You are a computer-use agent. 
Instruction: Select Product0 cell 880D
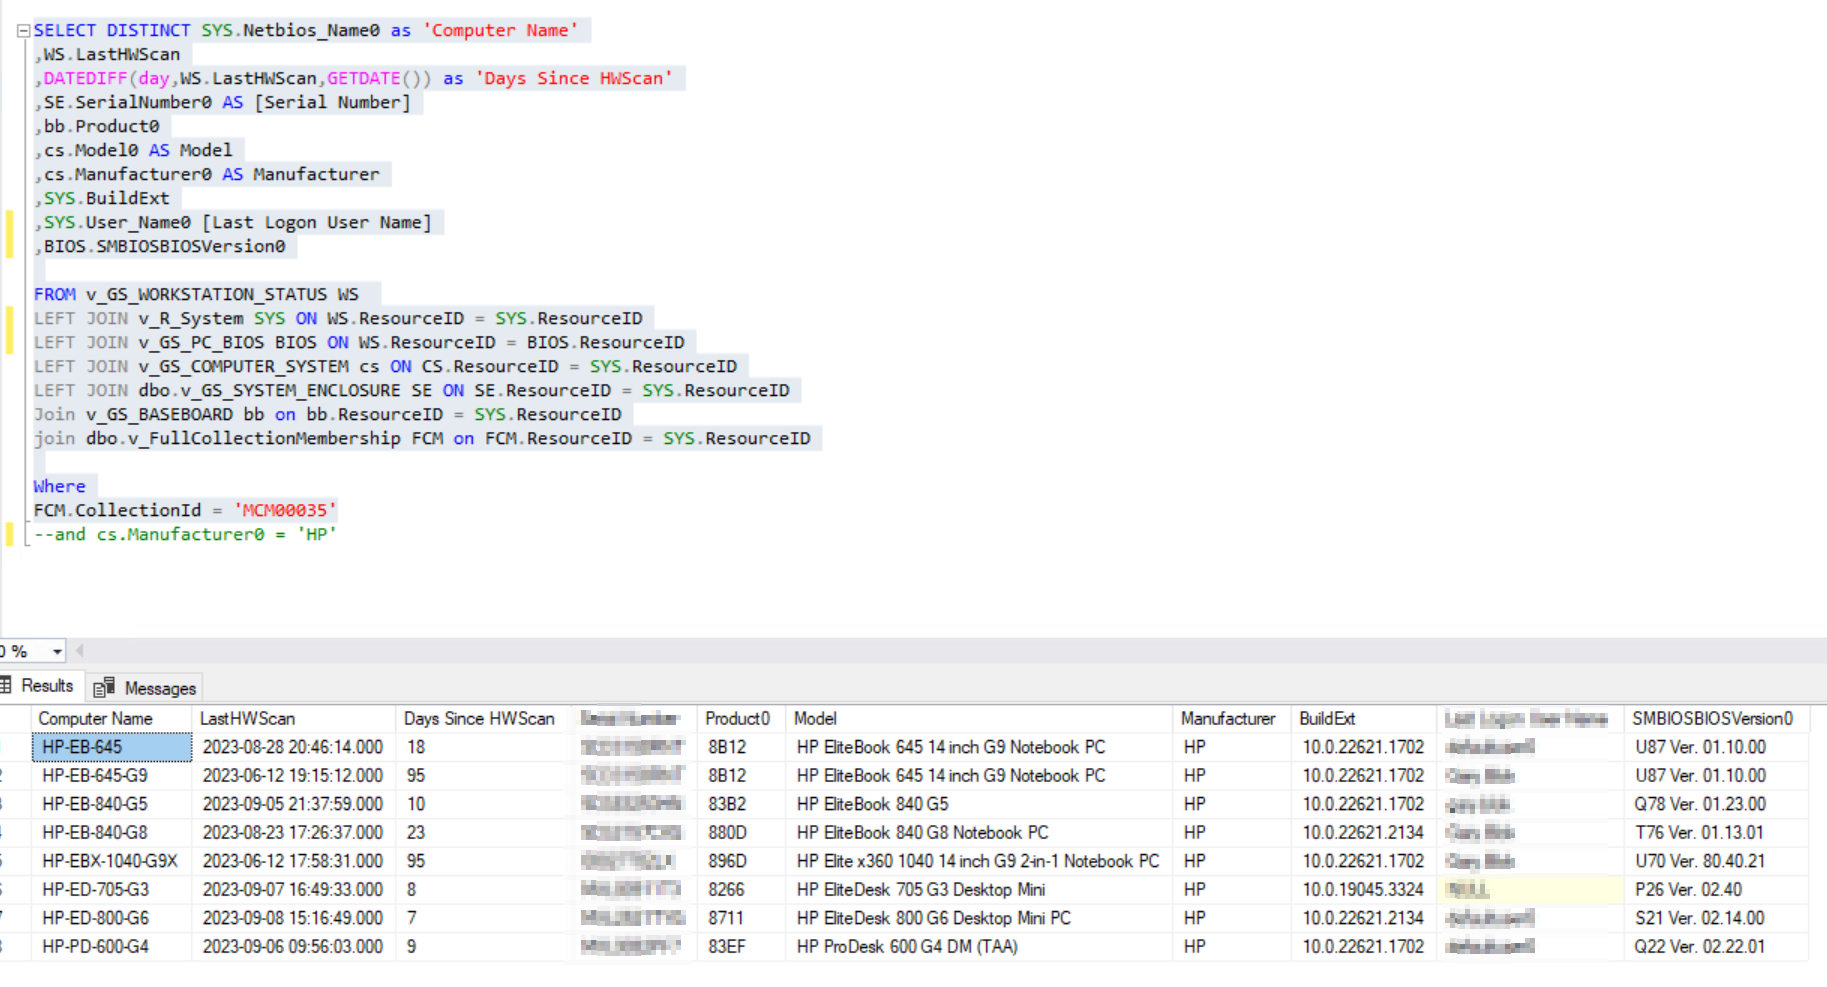pyautogui.click(x=743, y=833)
